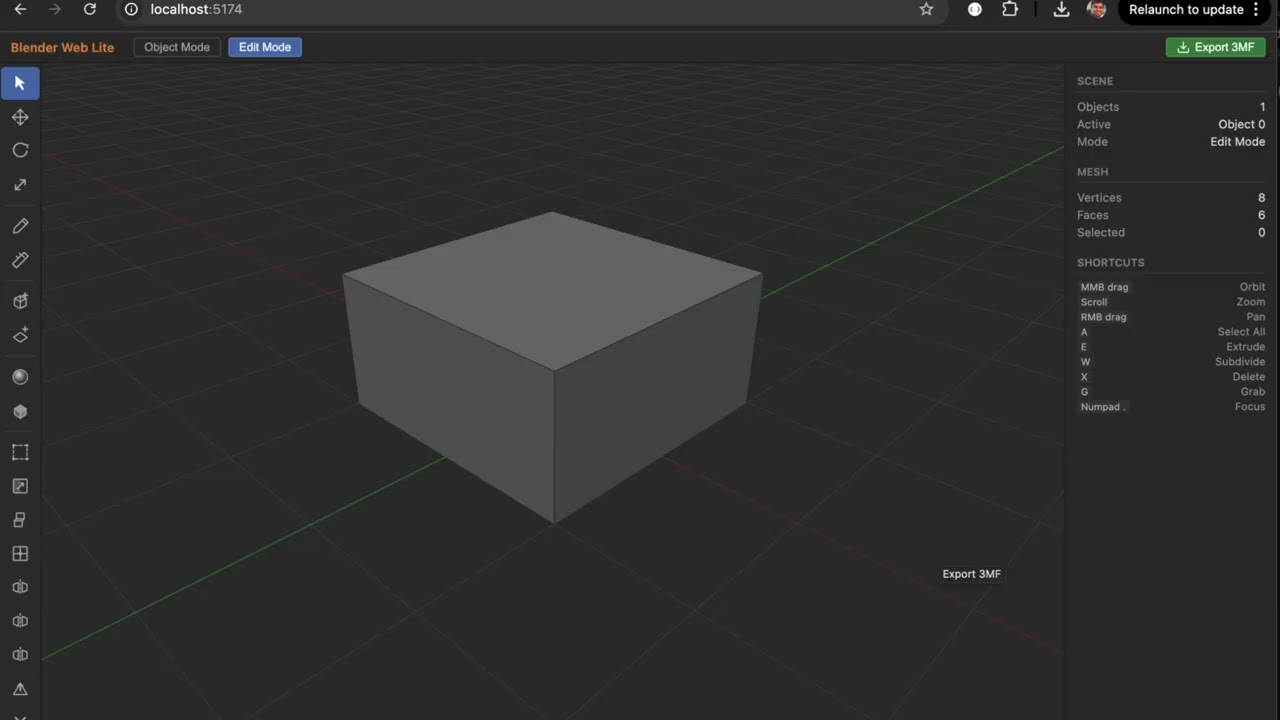
Task: Bookmark the page with star icon
Action: [x=926, y=9]
